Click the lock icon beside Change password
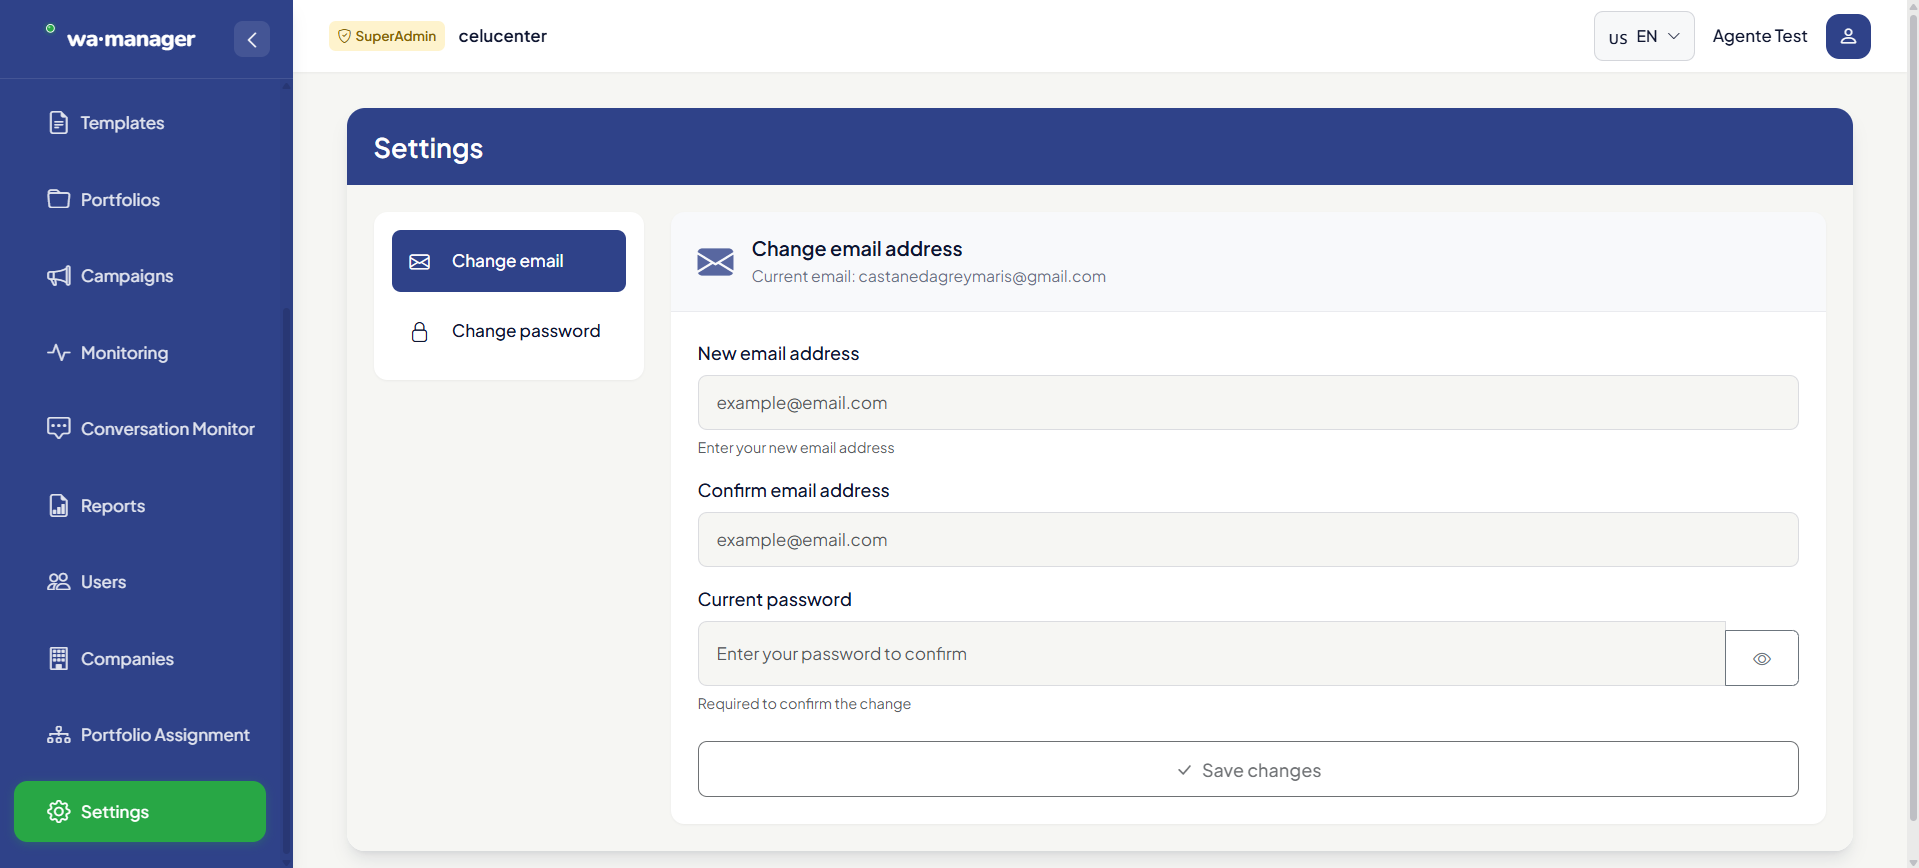The height and width of the screenshot is (868, 1919). pos(420,332)
